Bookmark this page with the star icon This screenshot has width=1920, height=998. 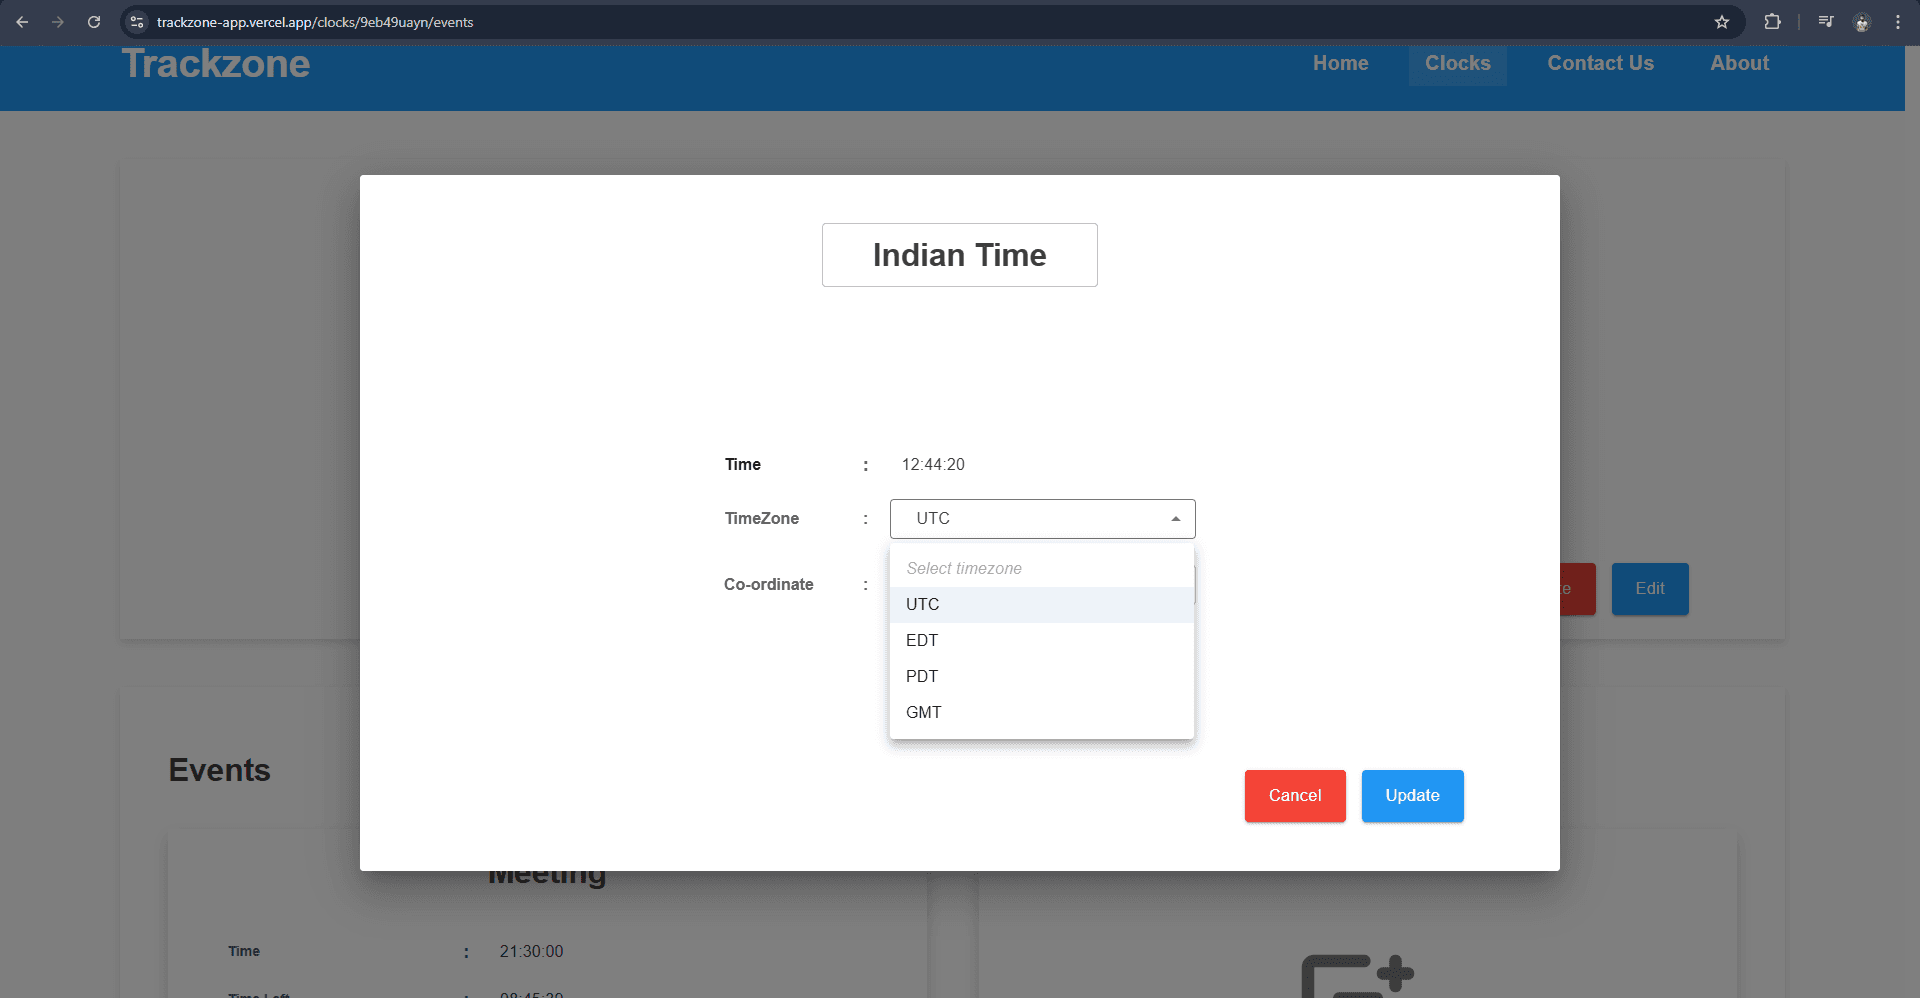pyautogui.click(x=1722, y=22)
